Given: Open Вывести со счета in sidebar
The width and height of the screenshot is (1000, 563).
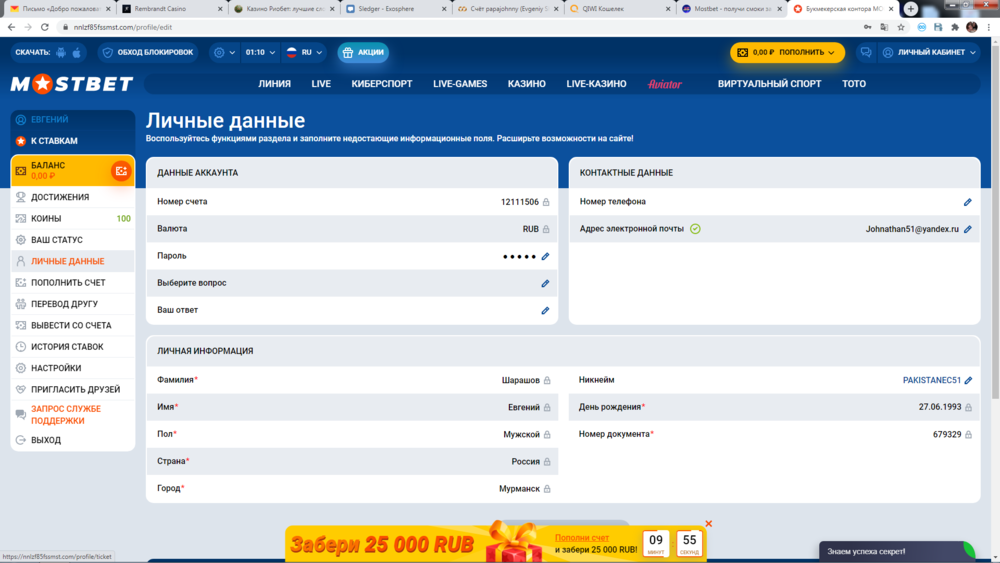Looking at the screenshot, I should [73, 325].
